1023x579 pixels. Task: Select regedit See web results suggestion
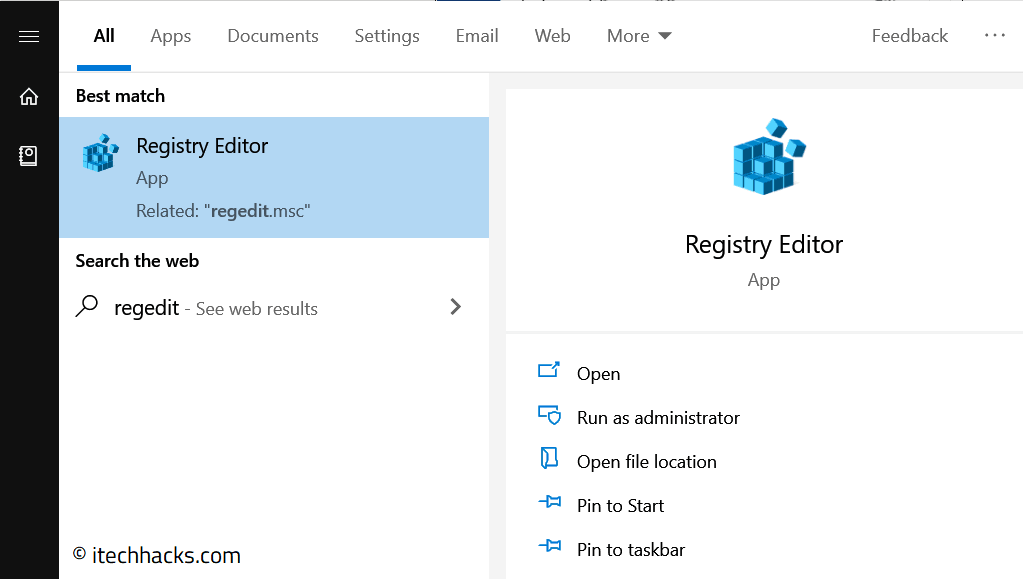(216, 309)
